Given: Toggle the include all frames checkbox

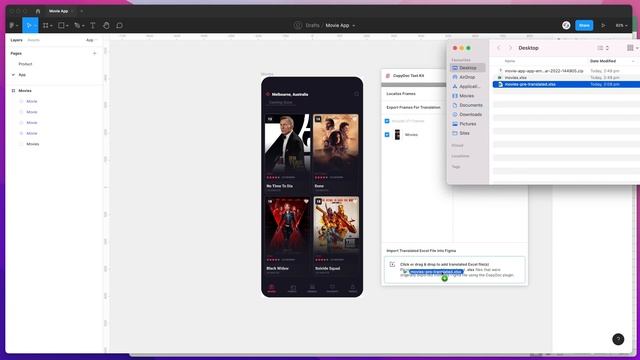Looking at the screenshot, I should point(387,121).
